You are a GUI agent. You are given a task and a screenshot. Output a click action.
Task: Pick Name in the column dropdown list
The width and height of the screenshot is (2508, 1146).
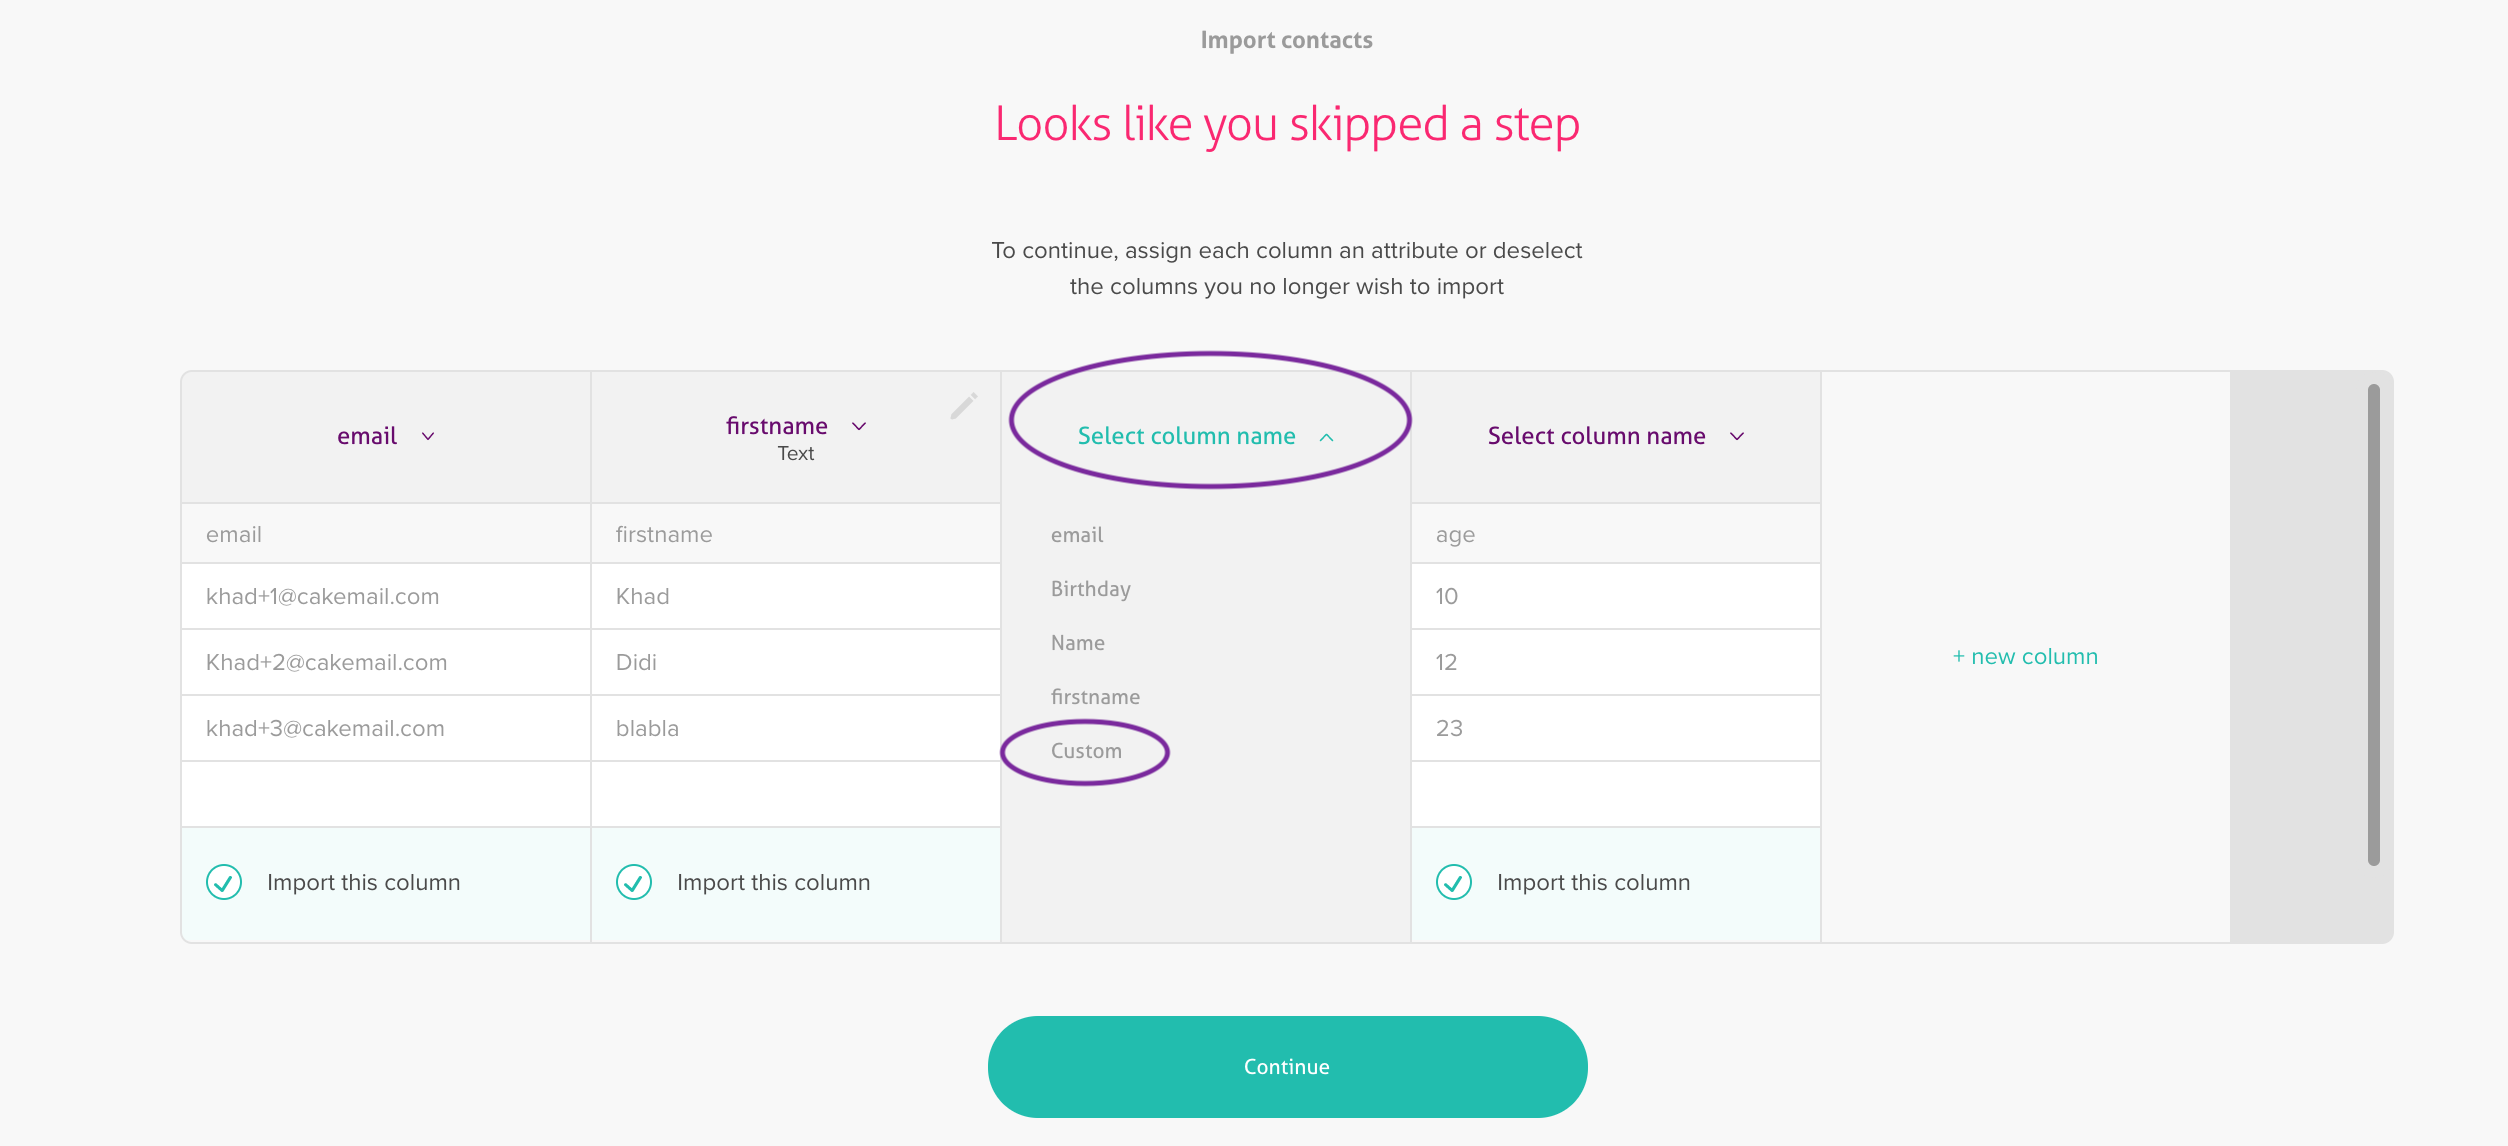click(x=1077, y=643)
